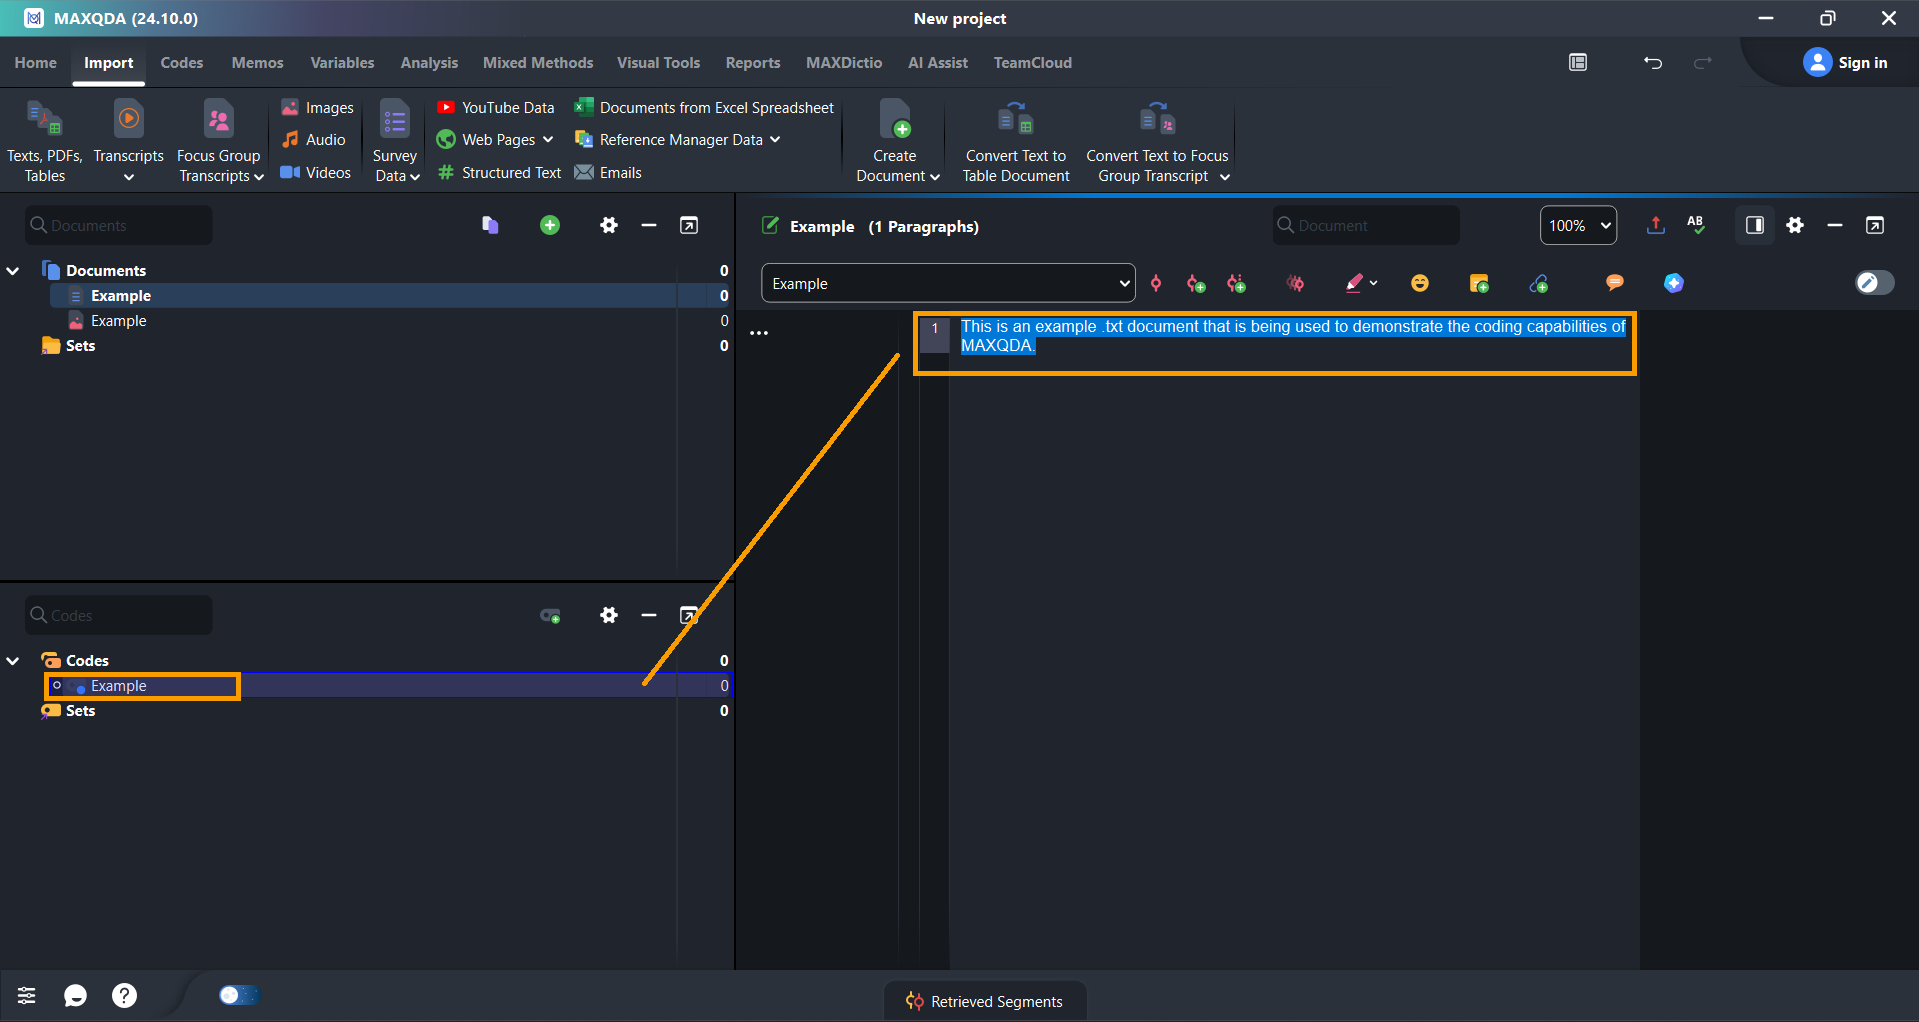Click the spell check AB icon
The image size is (1919, 1022).
(x=1696, y=226)
